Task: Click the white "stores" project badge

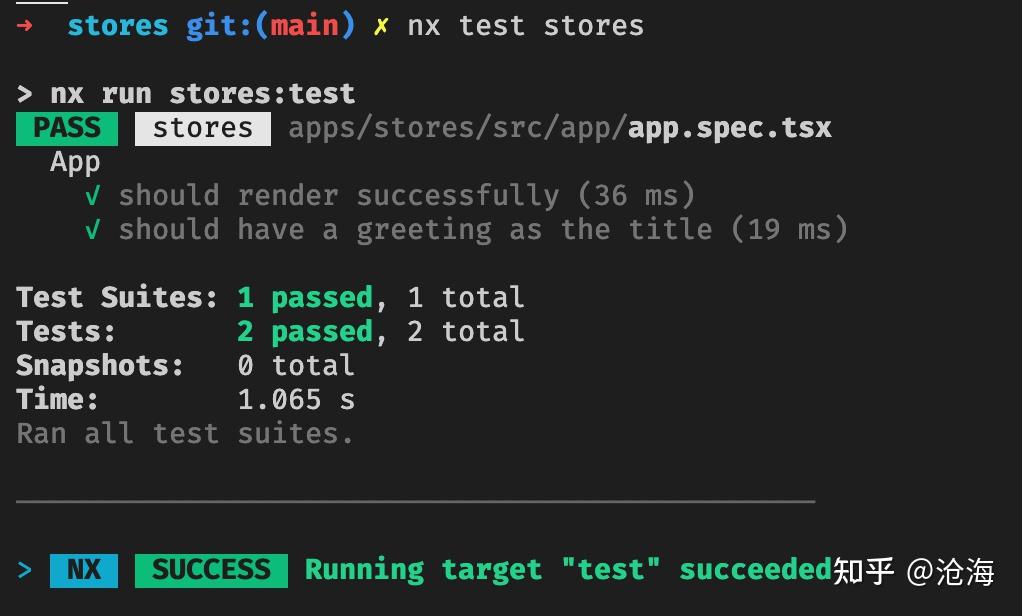Action: pos(202,128)
